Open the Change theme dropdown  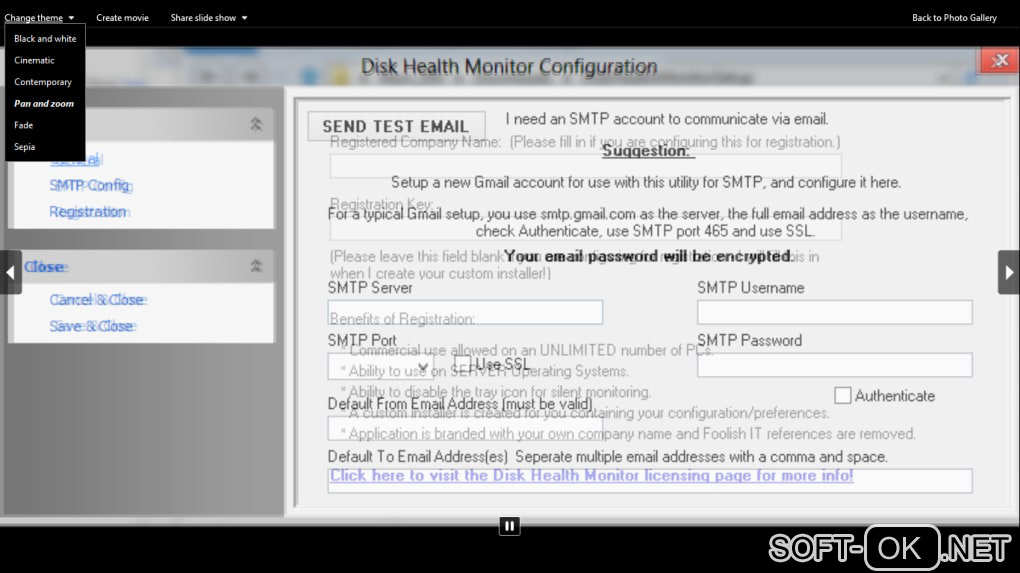[x=39, y=18]
